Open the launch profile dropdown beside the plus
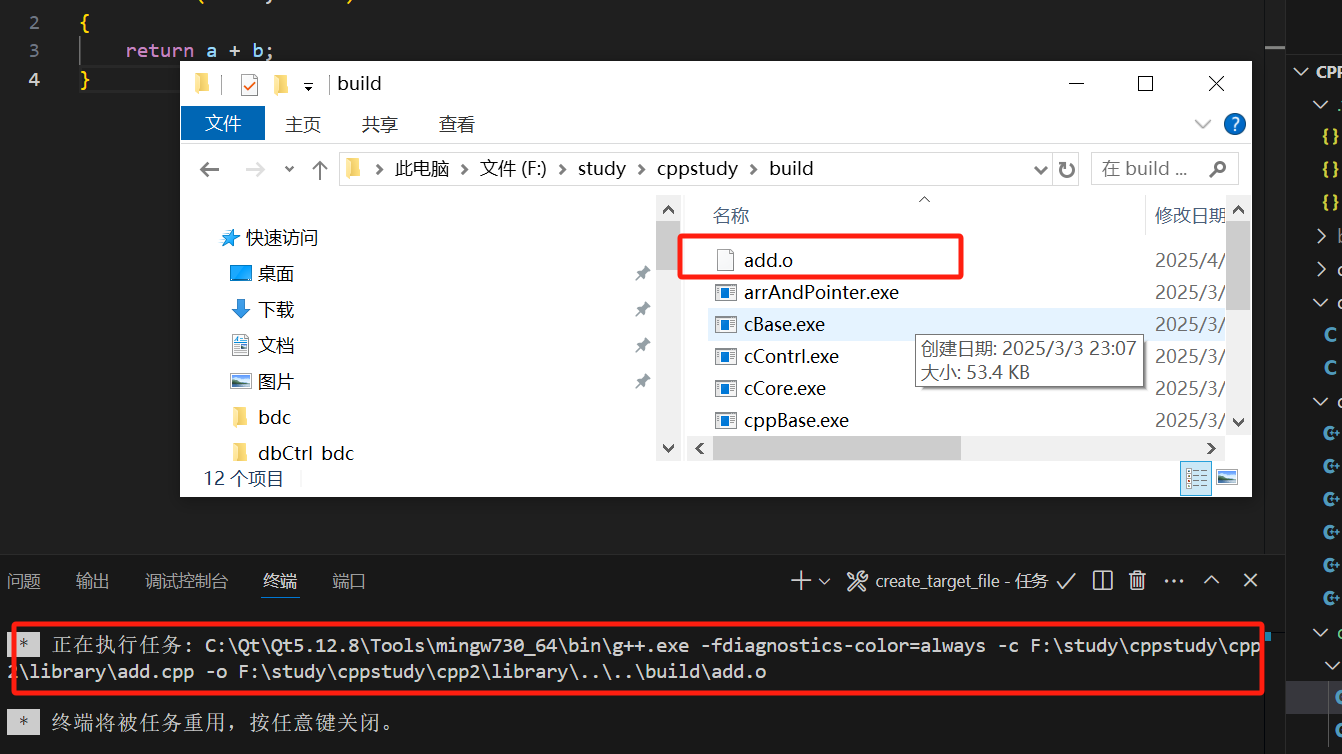The image size is (1342, 754). coord(825,581)
